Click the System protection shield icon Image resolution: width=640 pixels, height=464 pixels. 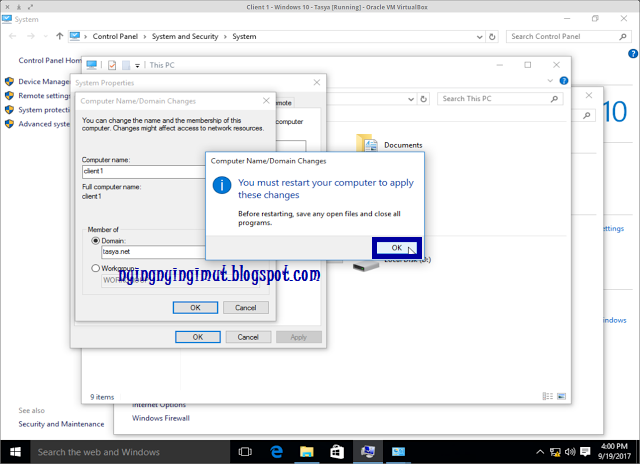point(9,110)
